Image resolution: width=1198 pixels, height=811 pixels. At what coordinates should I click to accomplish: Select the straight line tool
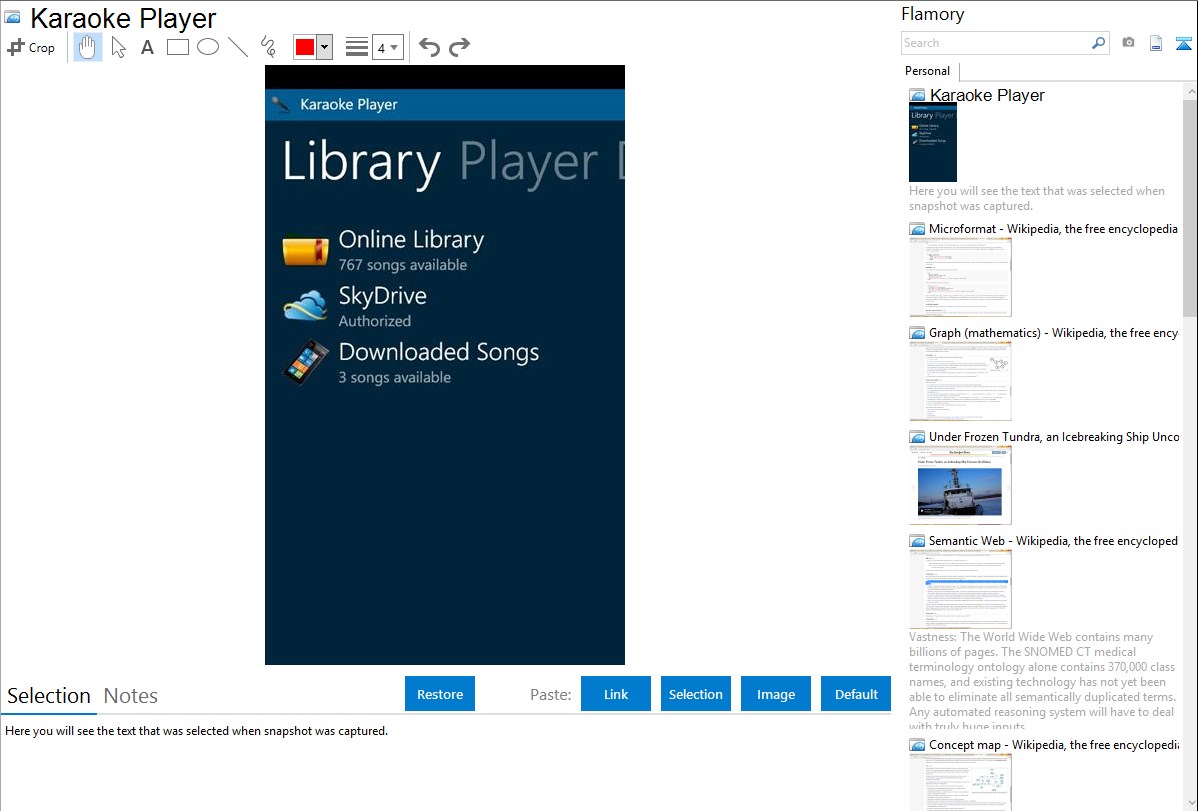(x=238, y=47)
